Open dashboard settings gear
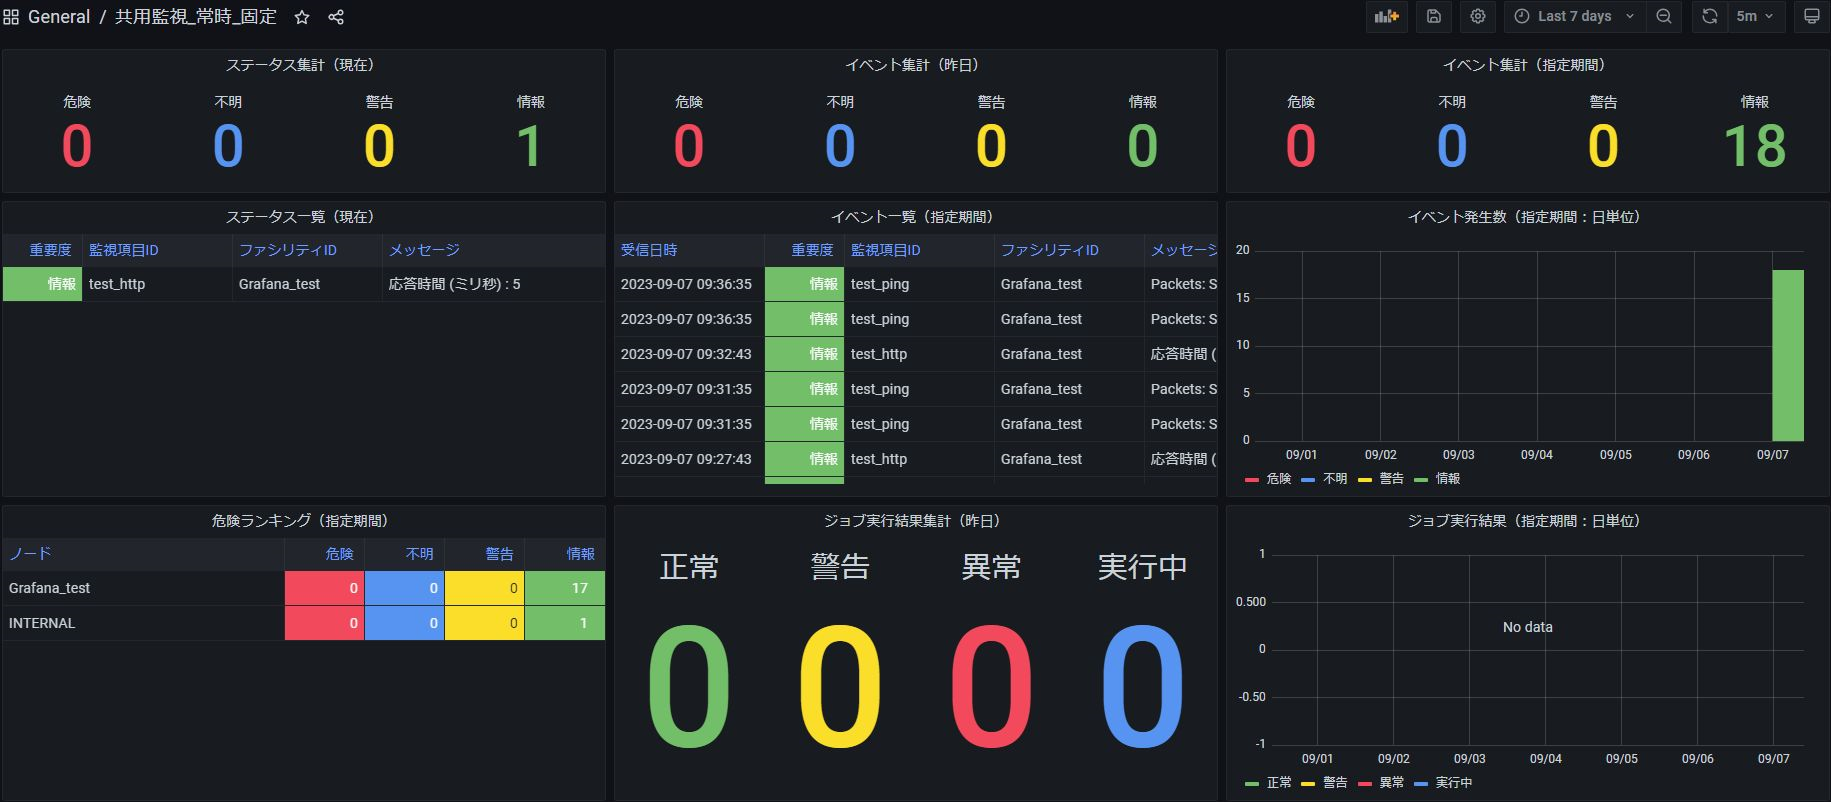 pos(1478,16)
